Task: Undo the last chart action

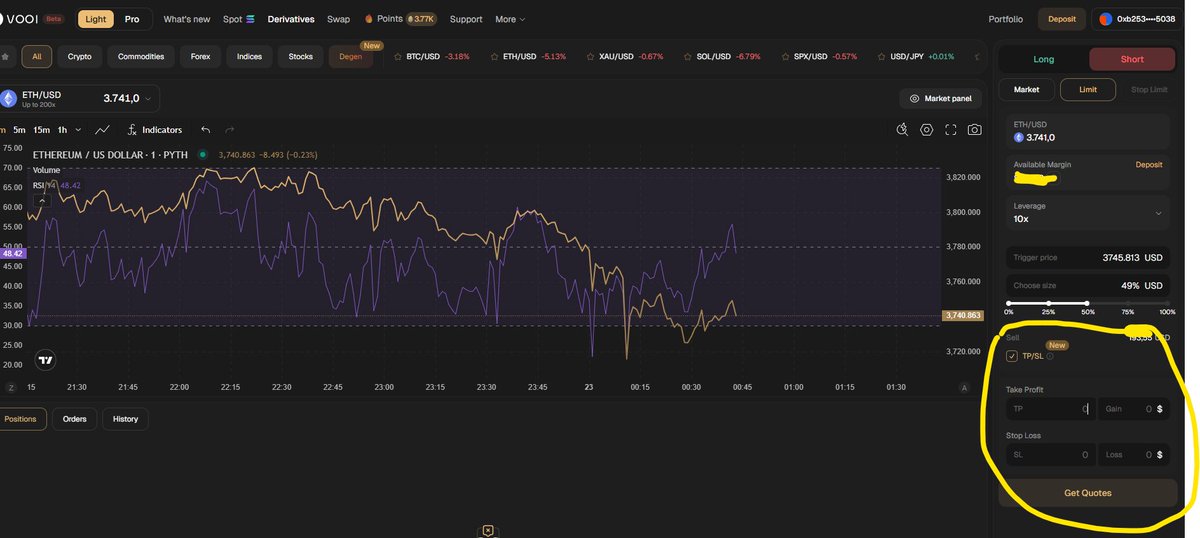Action: [x=205, y=130]
